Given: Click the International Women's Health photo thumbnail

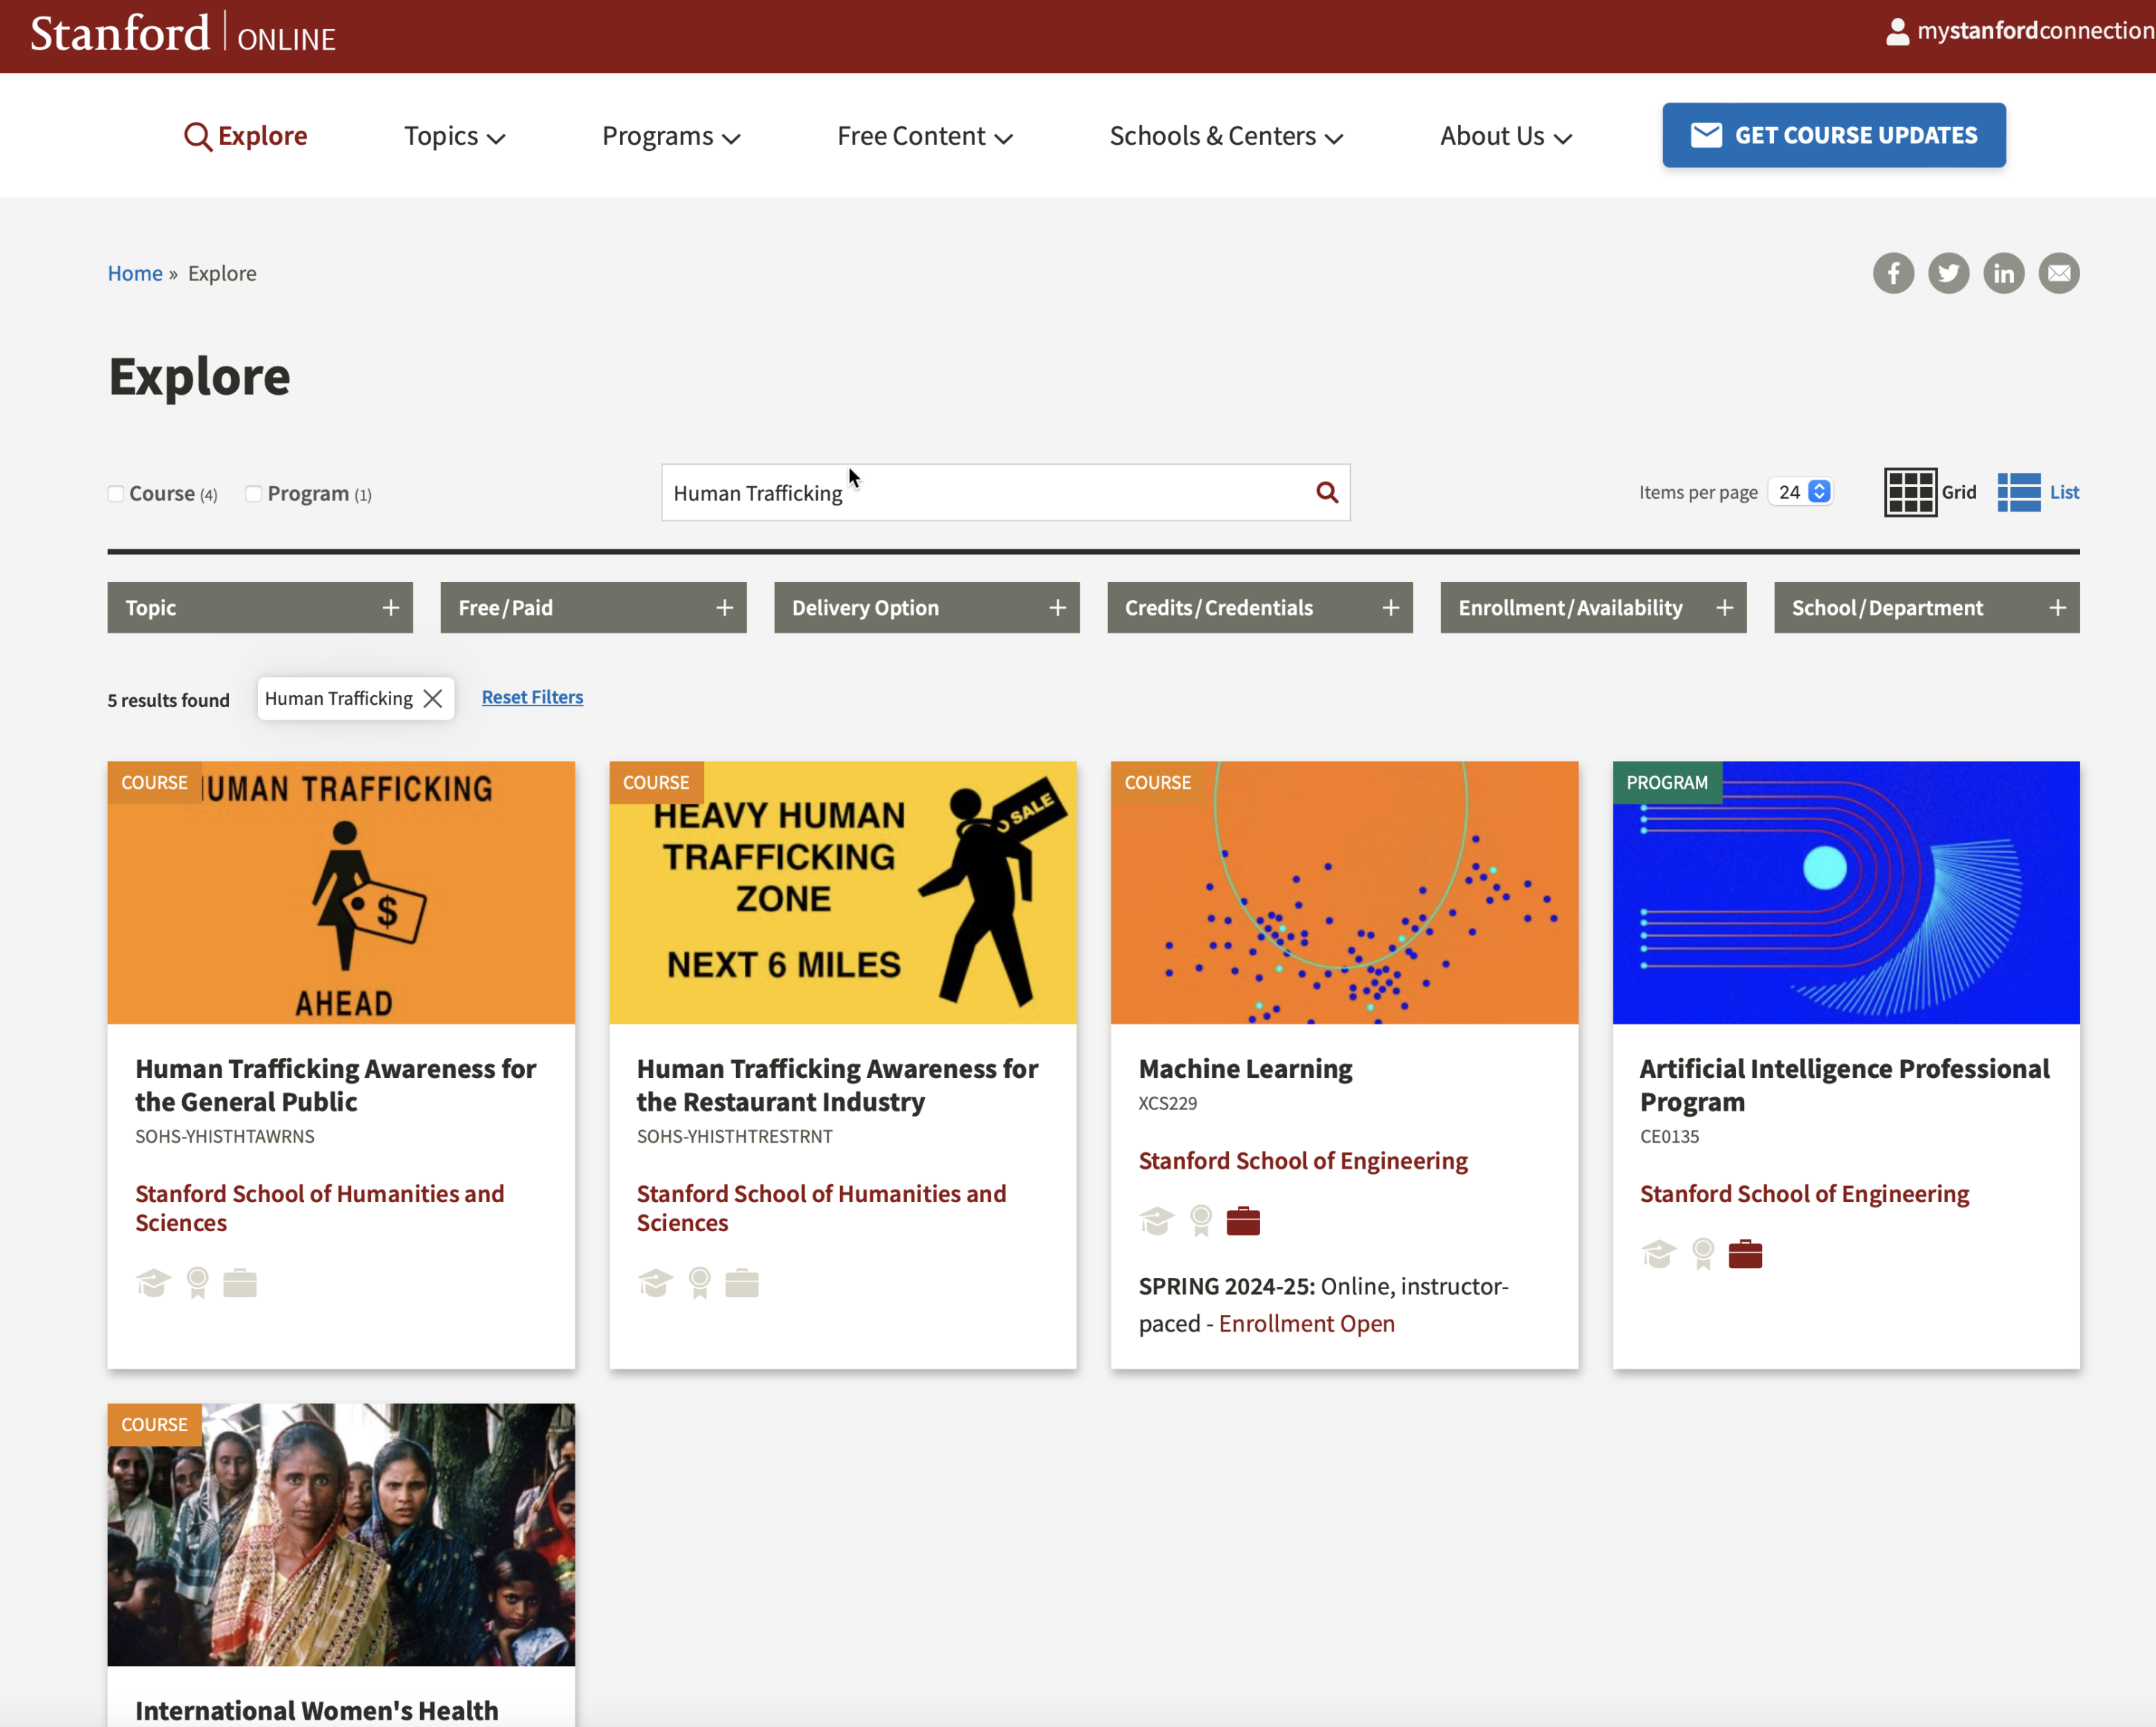Looking at the screenshot, I should coord(341,1535).
